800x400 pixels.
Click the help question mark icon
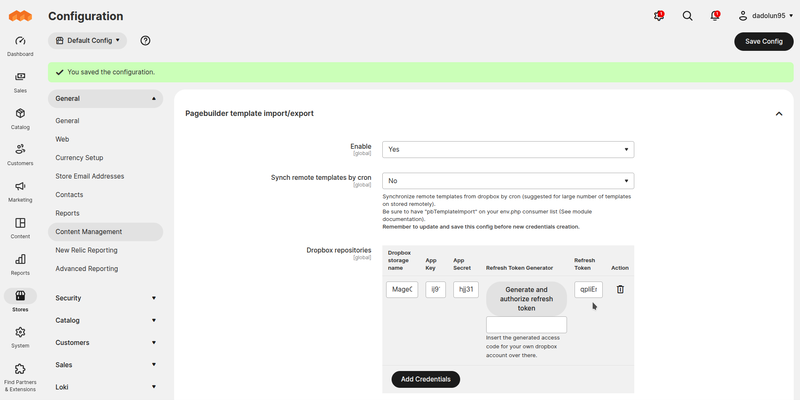[146, 41]
